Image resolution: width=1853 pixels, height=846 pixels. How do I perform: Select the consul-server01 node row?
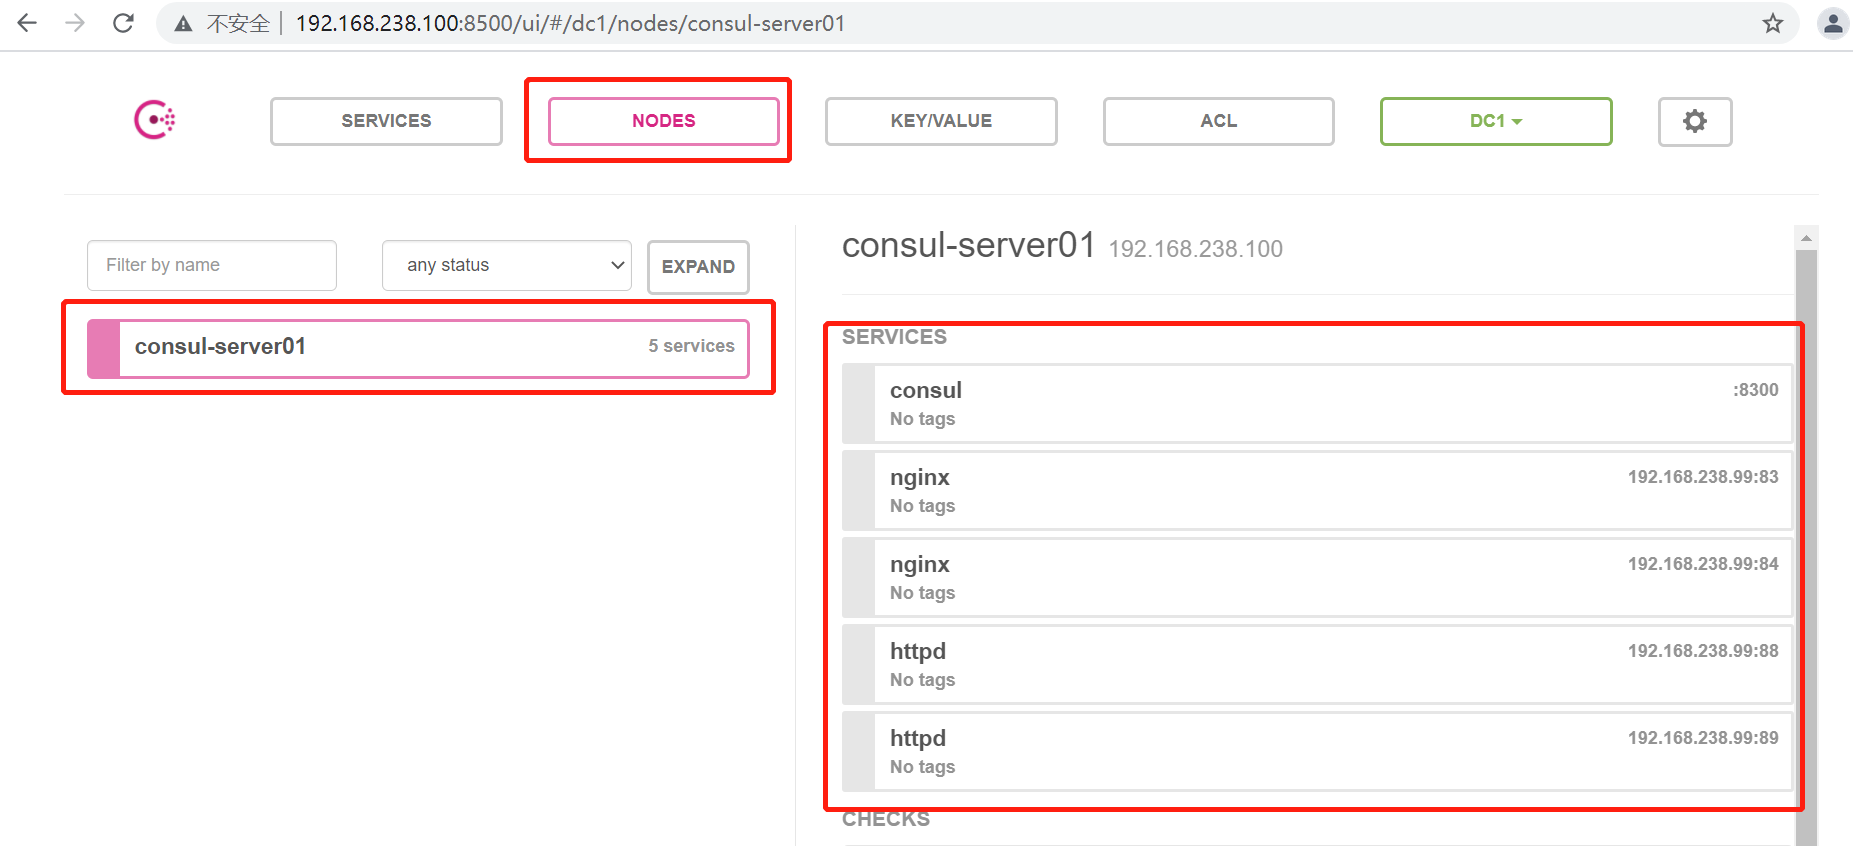pos(418,348)
